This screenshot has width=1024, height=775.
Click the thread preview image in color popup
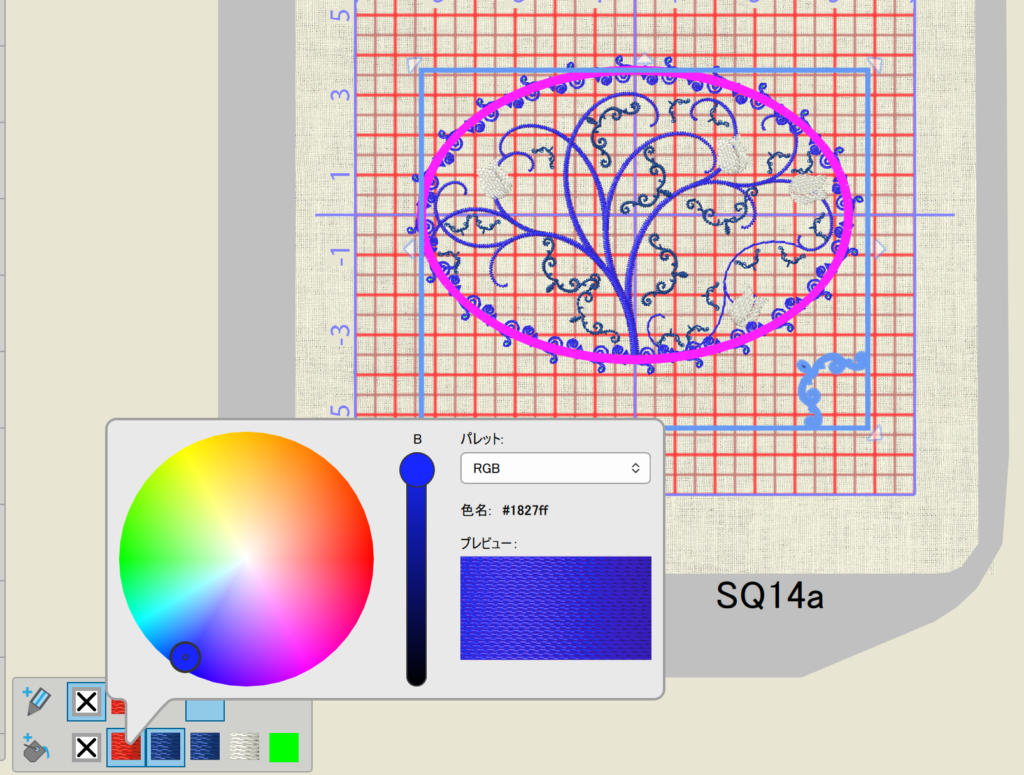(x=555, y=608)
